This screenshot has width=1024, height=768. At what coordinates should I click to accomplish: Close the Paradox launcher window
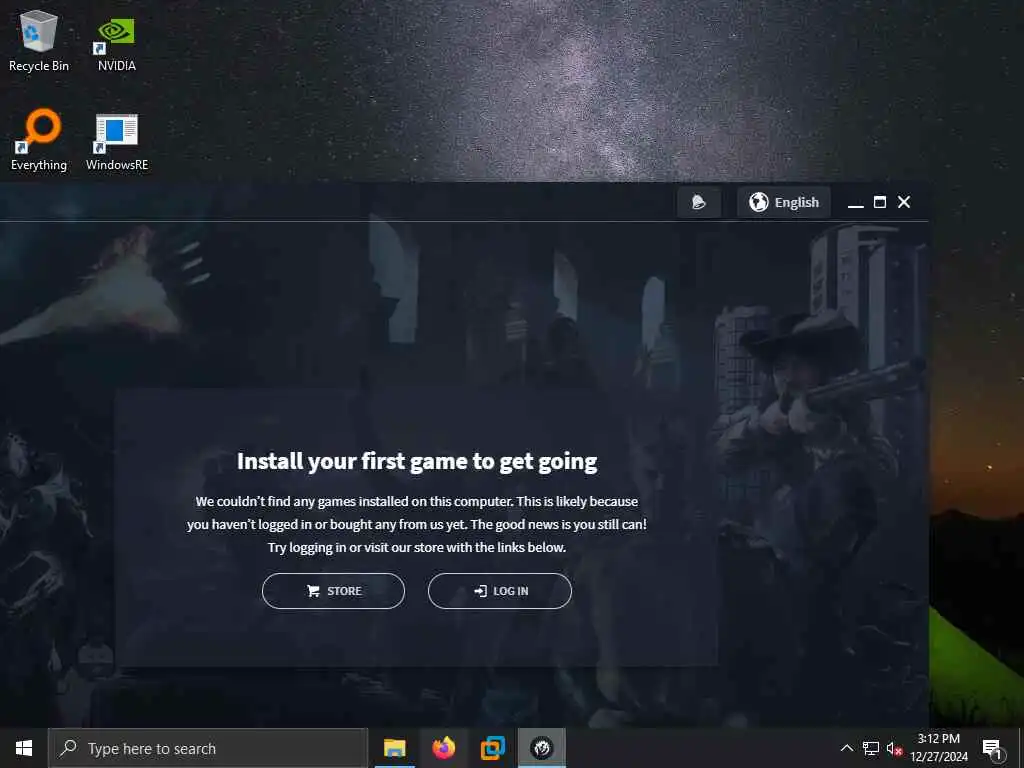tap(904, 202)
